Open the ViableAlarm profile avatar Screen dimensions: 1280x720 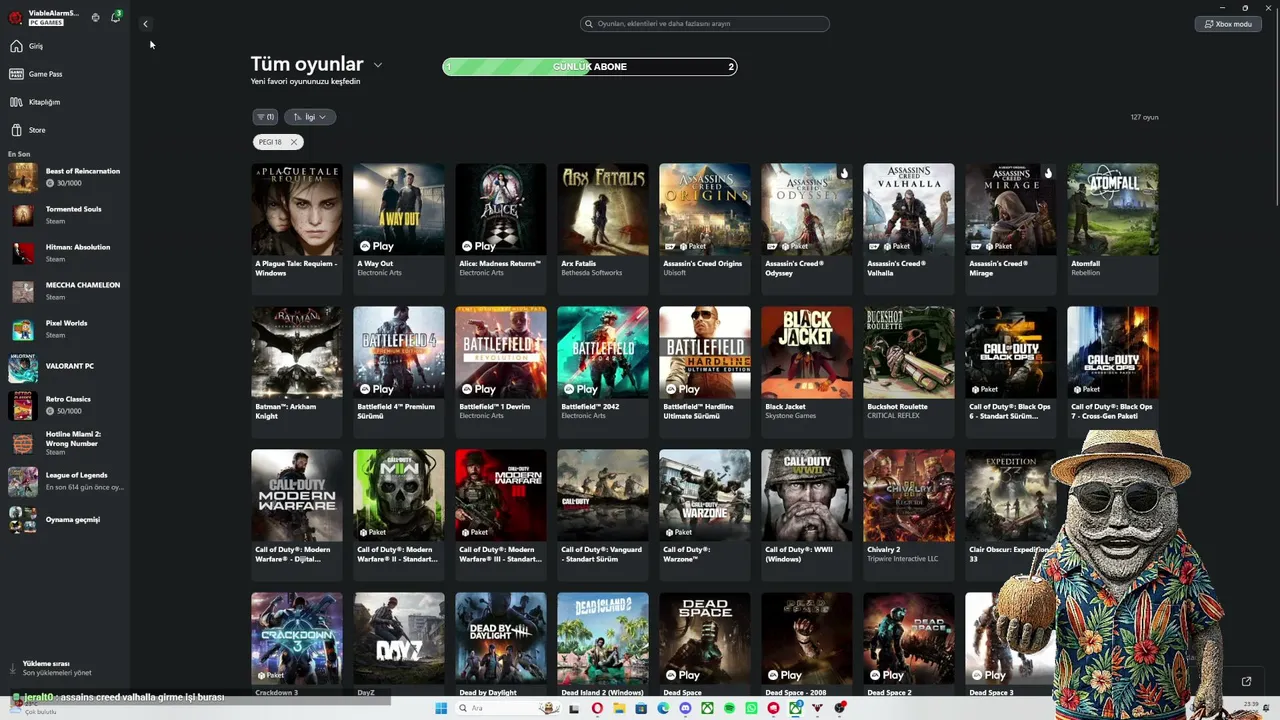[x=15, y=17]
